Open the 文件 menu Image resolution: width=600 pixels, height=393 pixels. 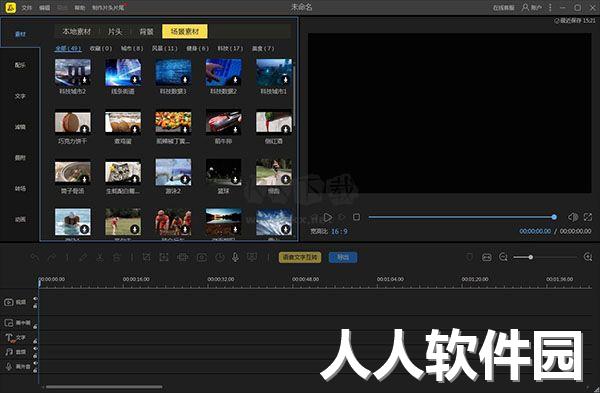tap(26, 8)
